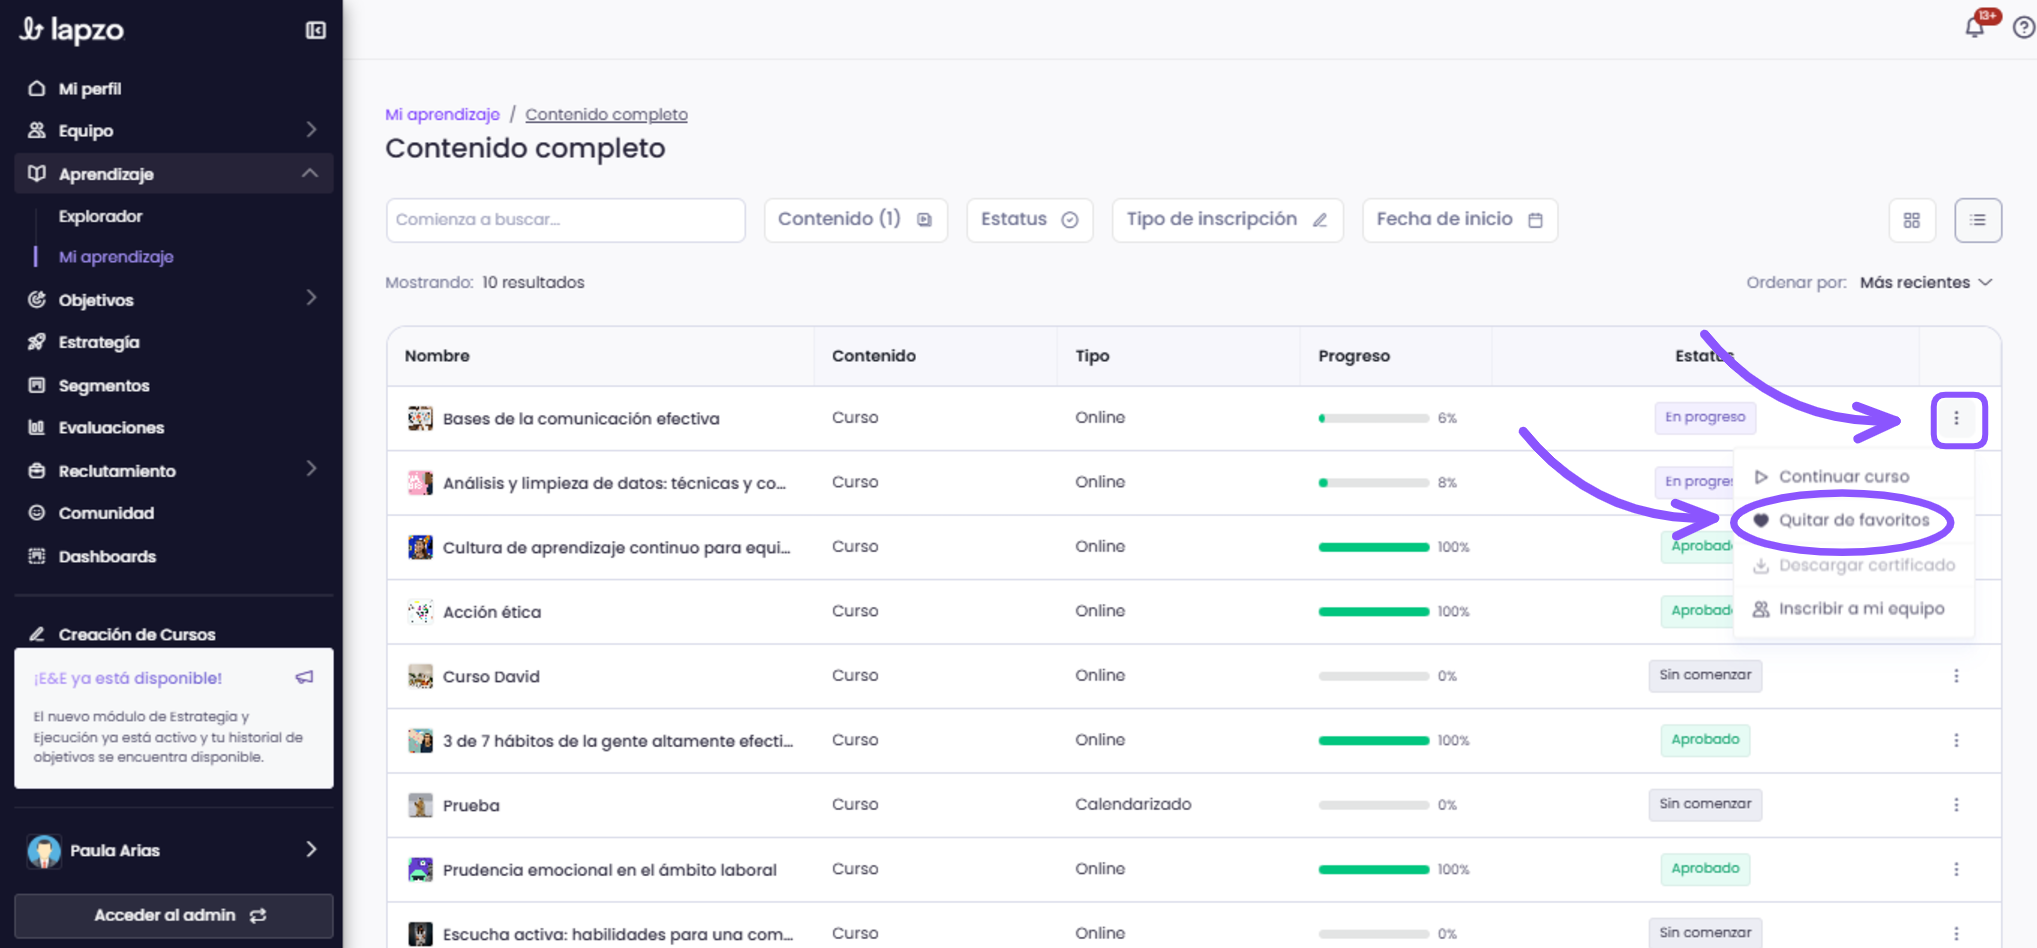Click the Contenido completo breadcrumb link
2037x948 pixels.
coord(606,115)
